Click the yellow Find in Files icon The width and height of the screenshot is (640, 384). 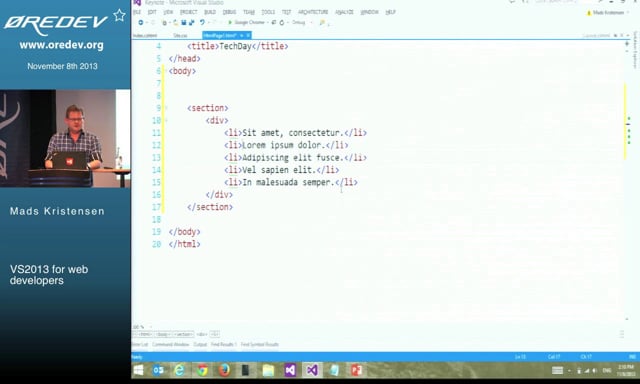point(322,22)
